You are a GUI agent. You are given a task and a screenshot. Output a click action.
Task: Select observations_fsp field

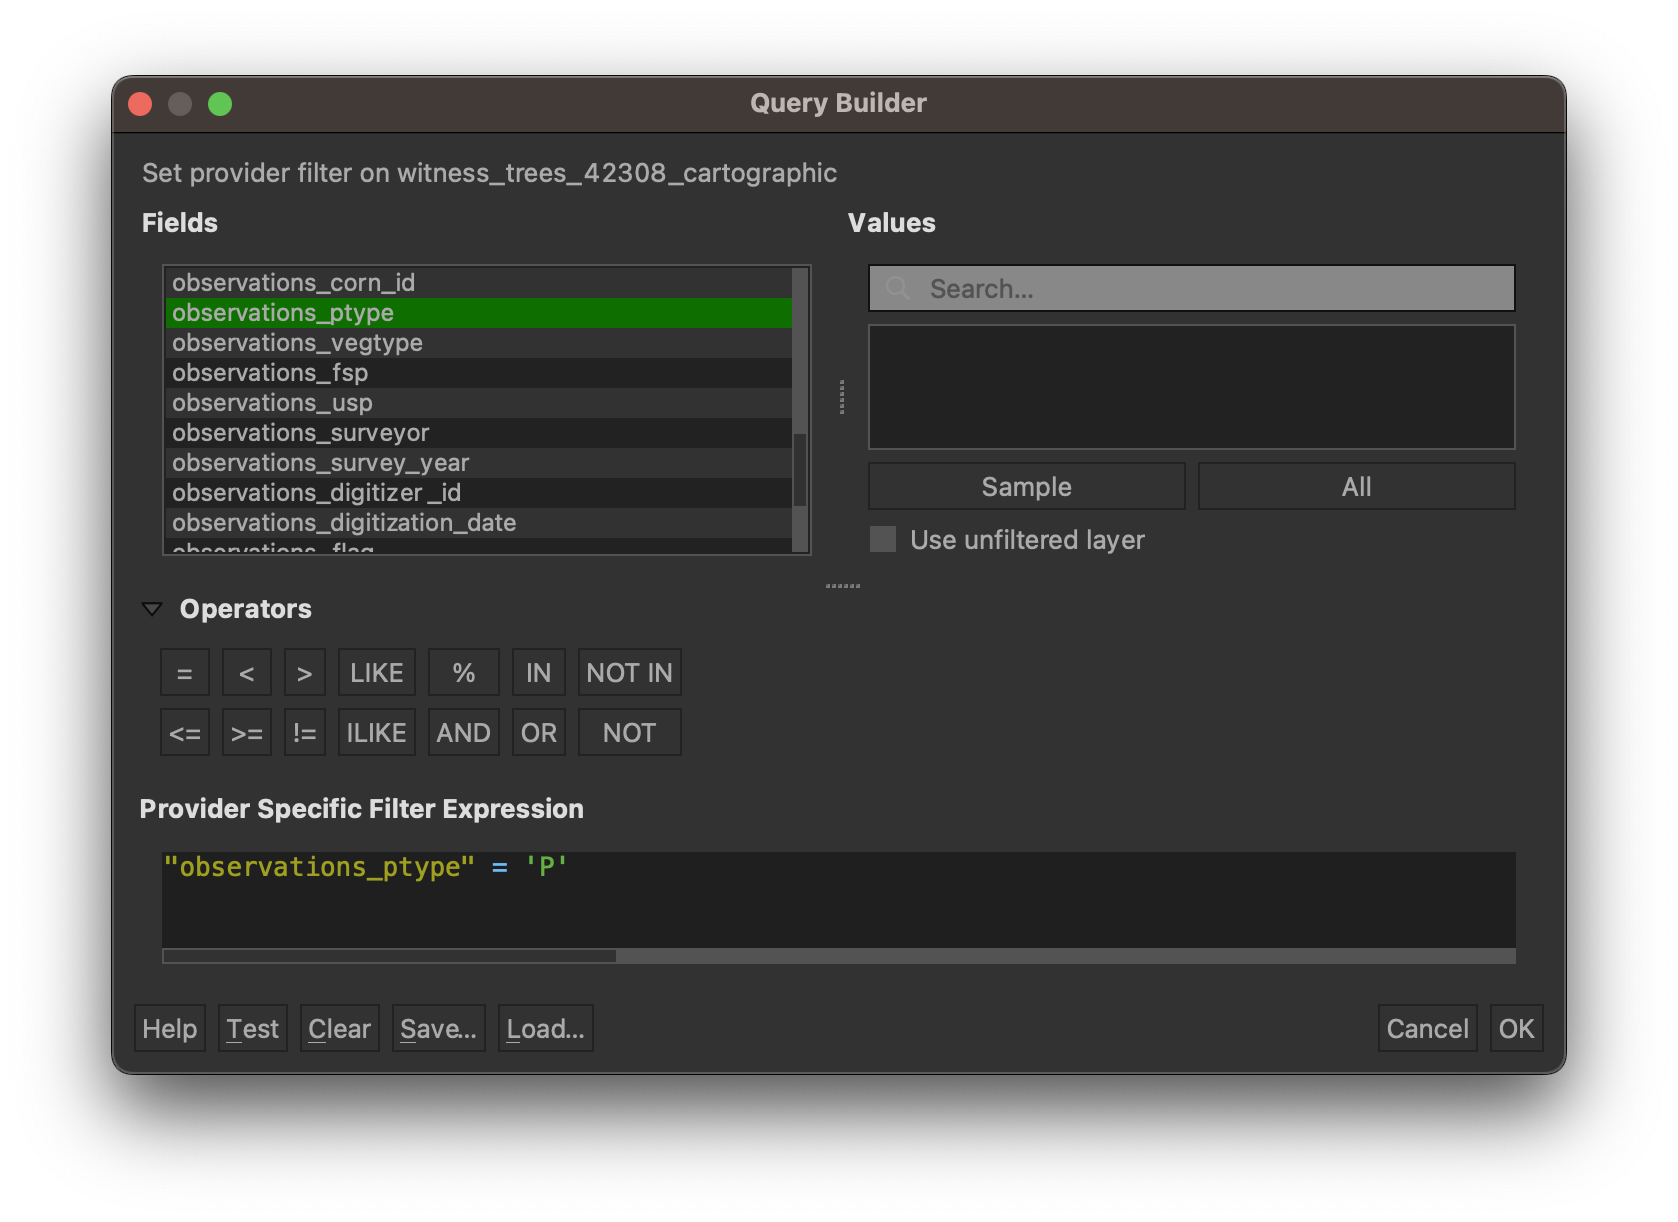click(478, 373)
